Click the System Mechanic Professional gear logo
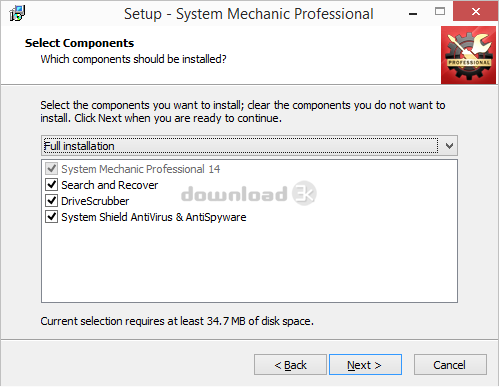The width and height of the screenshot is (499, 387). 468,55
